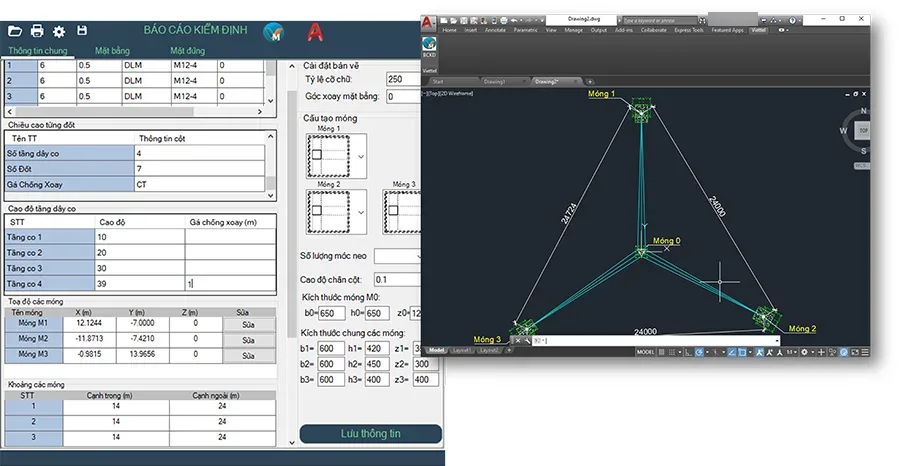Click Móng 1 foundation diagram thumbnail

point(328,156)
